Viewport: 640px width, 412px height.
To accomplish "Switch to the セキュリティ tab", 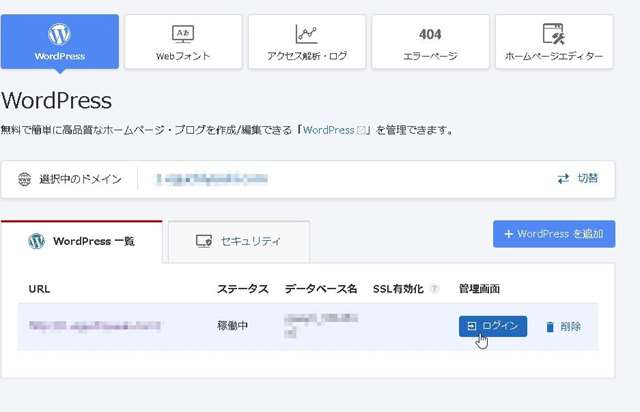I will (x=238, y=241).
